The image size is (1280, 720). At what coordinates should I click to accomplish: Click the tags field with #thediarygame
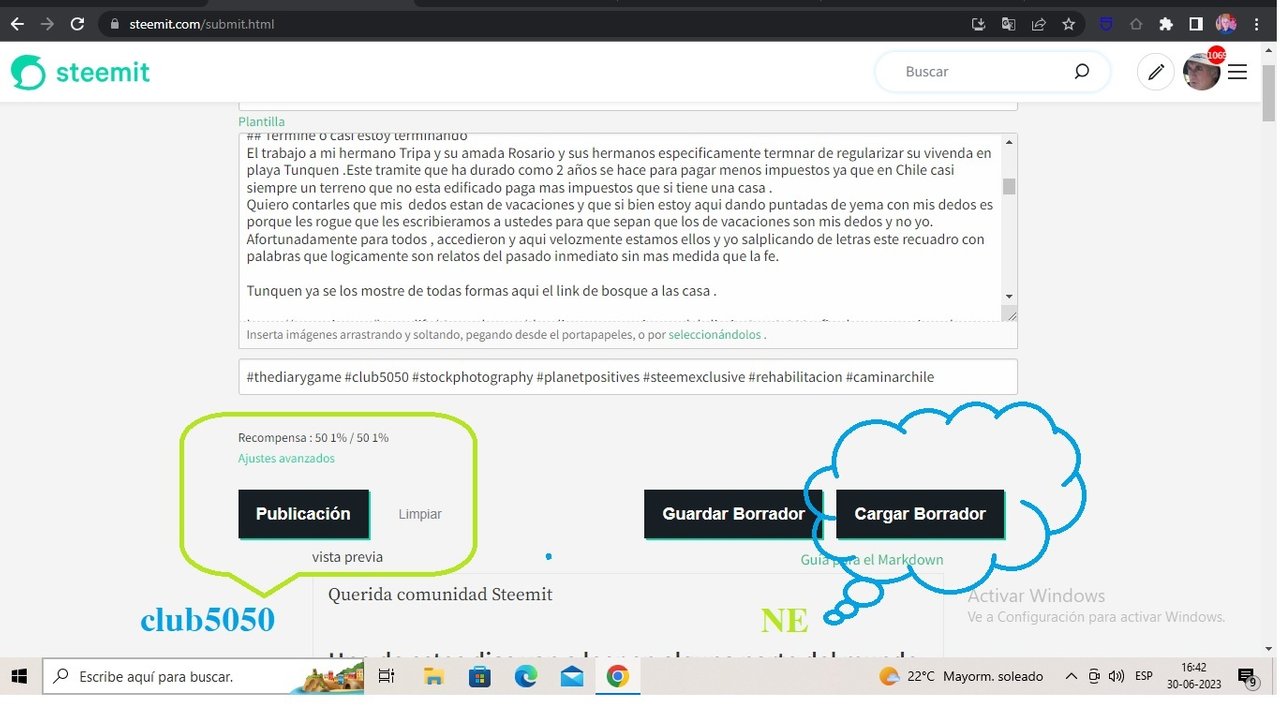[628, 377]
